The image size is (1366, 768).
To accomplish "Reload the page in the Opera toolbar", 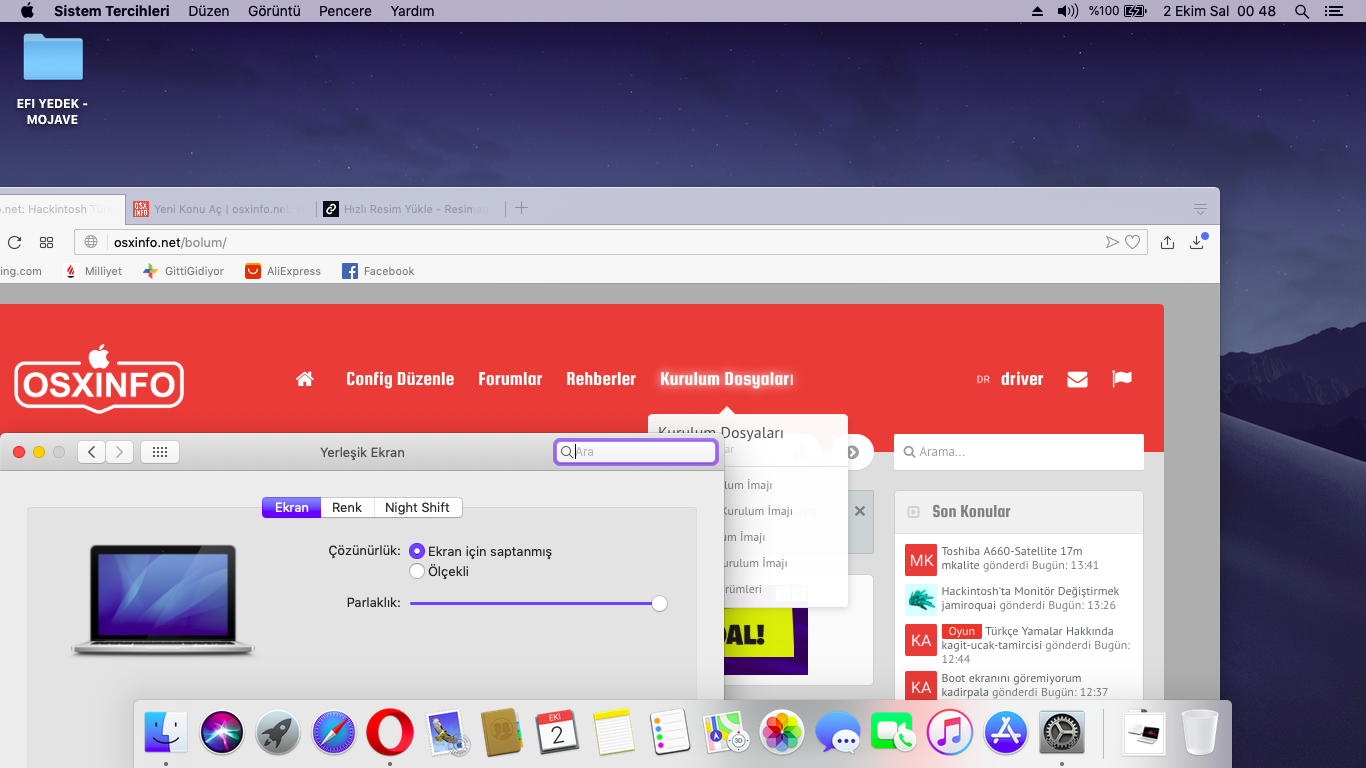I will click(14, 242).
